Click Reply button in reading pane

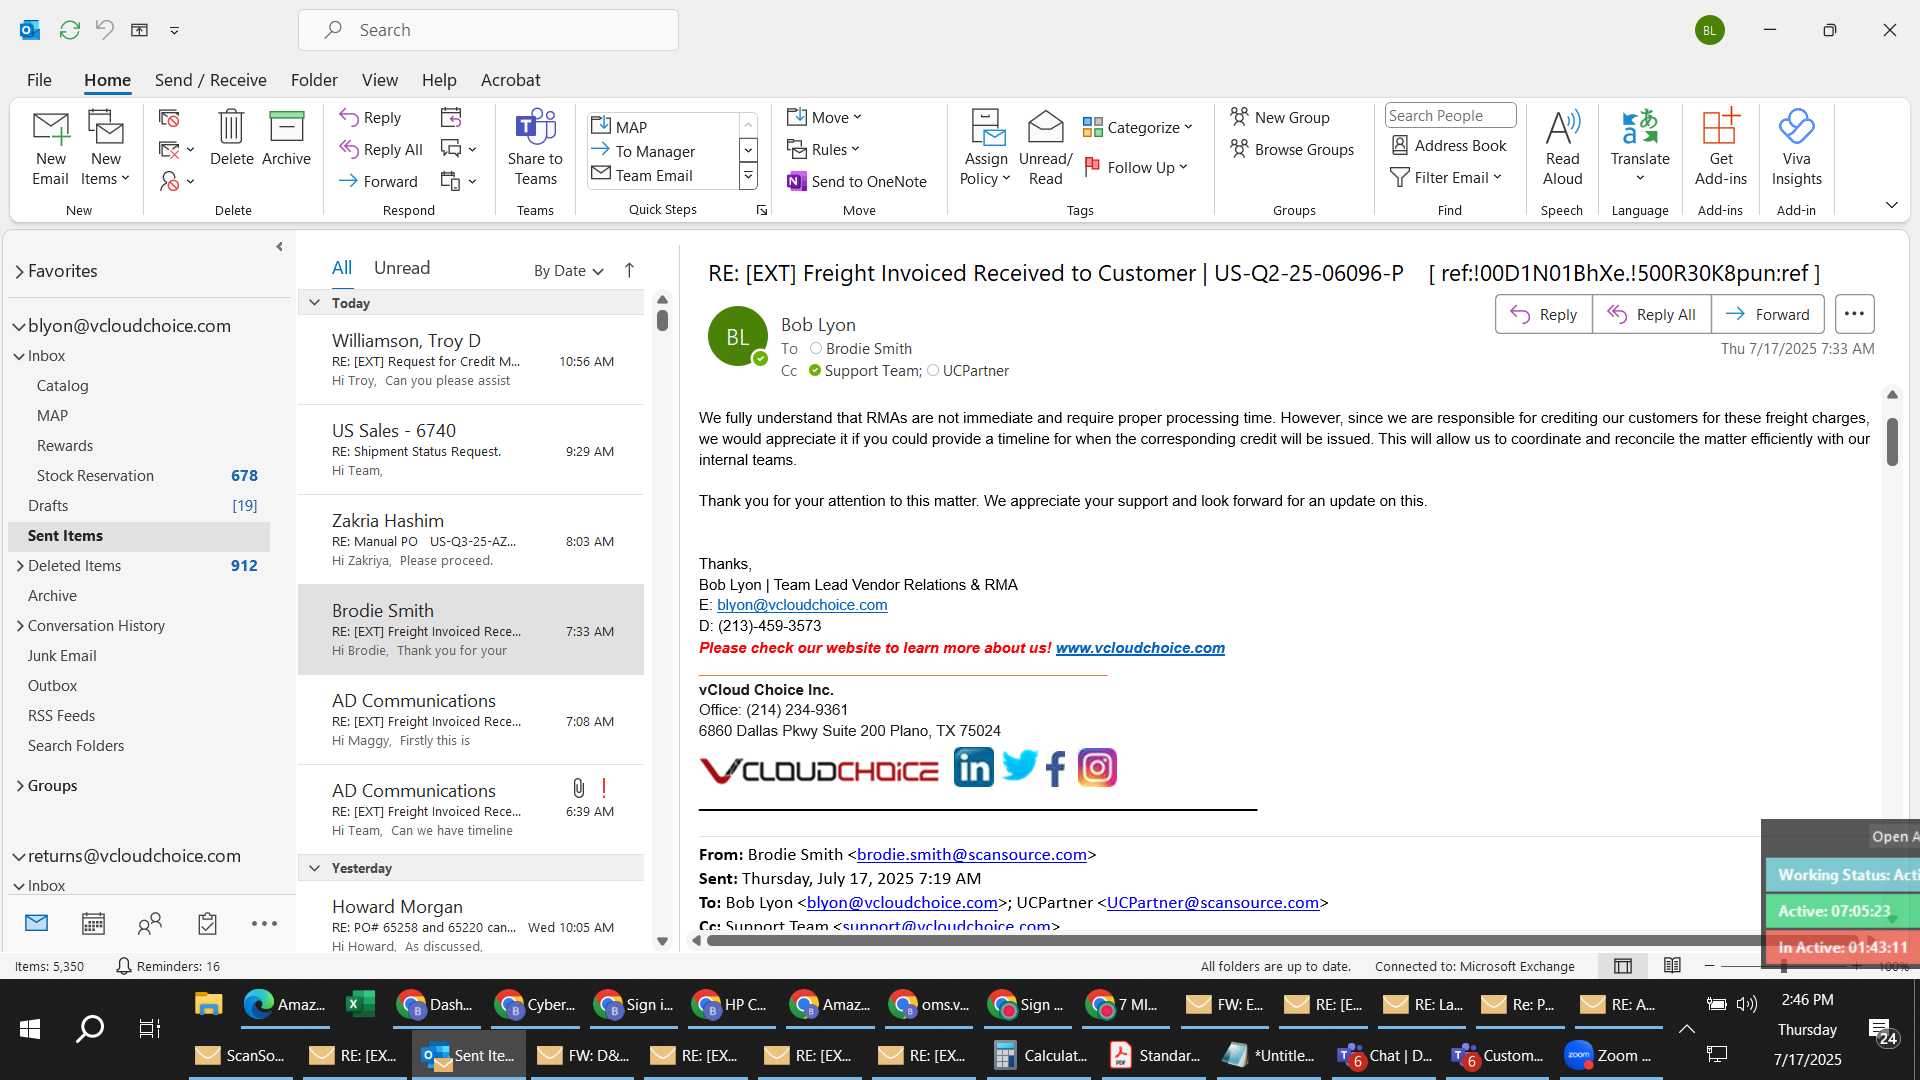click(x=1543, y=314)
